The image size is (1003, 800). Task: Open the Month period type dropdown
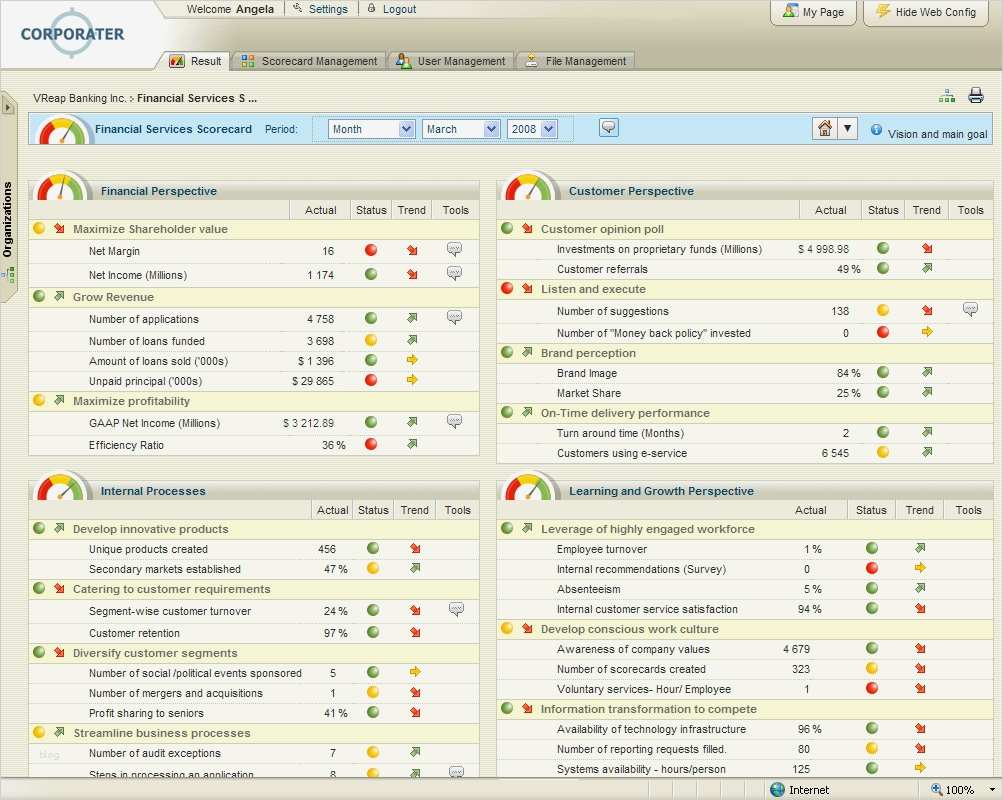371,129
